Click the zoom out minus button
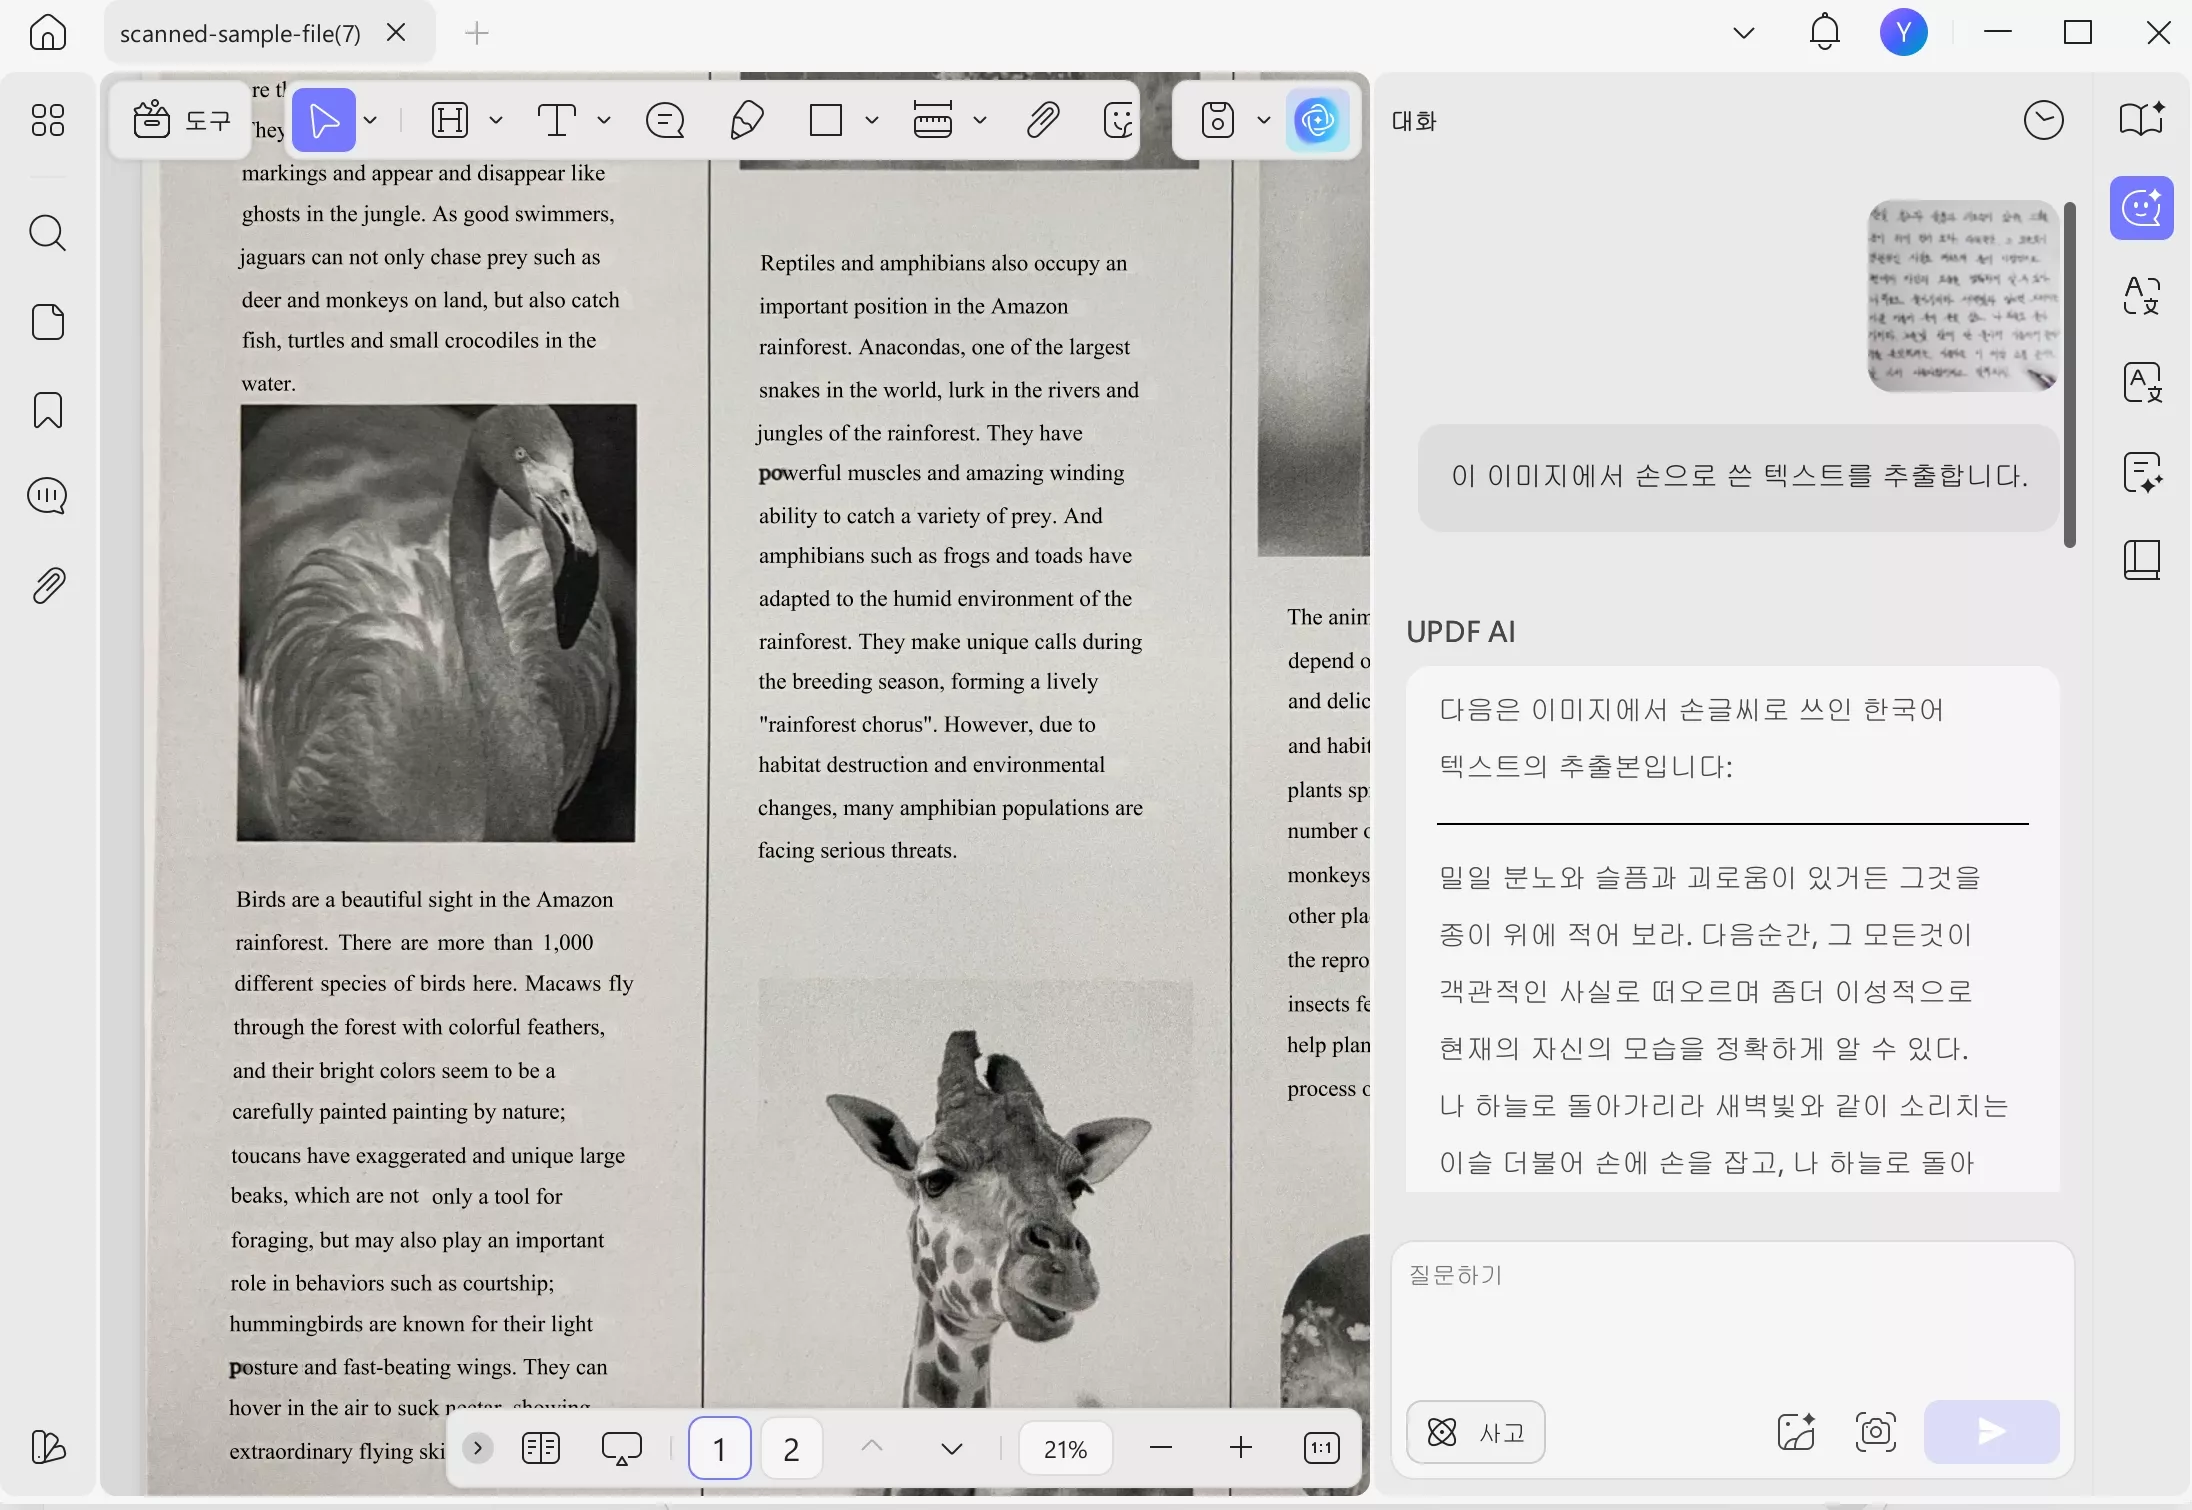This screenshot has height=1510, width=2192. (x=1161, y=1447)
